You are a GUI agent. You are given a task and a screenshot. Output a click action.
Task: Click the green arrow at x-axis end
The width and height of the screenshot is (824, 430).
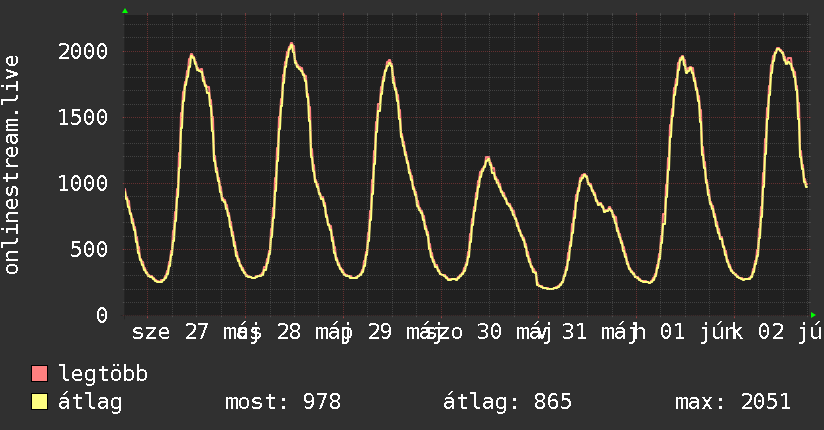(813, 315)
